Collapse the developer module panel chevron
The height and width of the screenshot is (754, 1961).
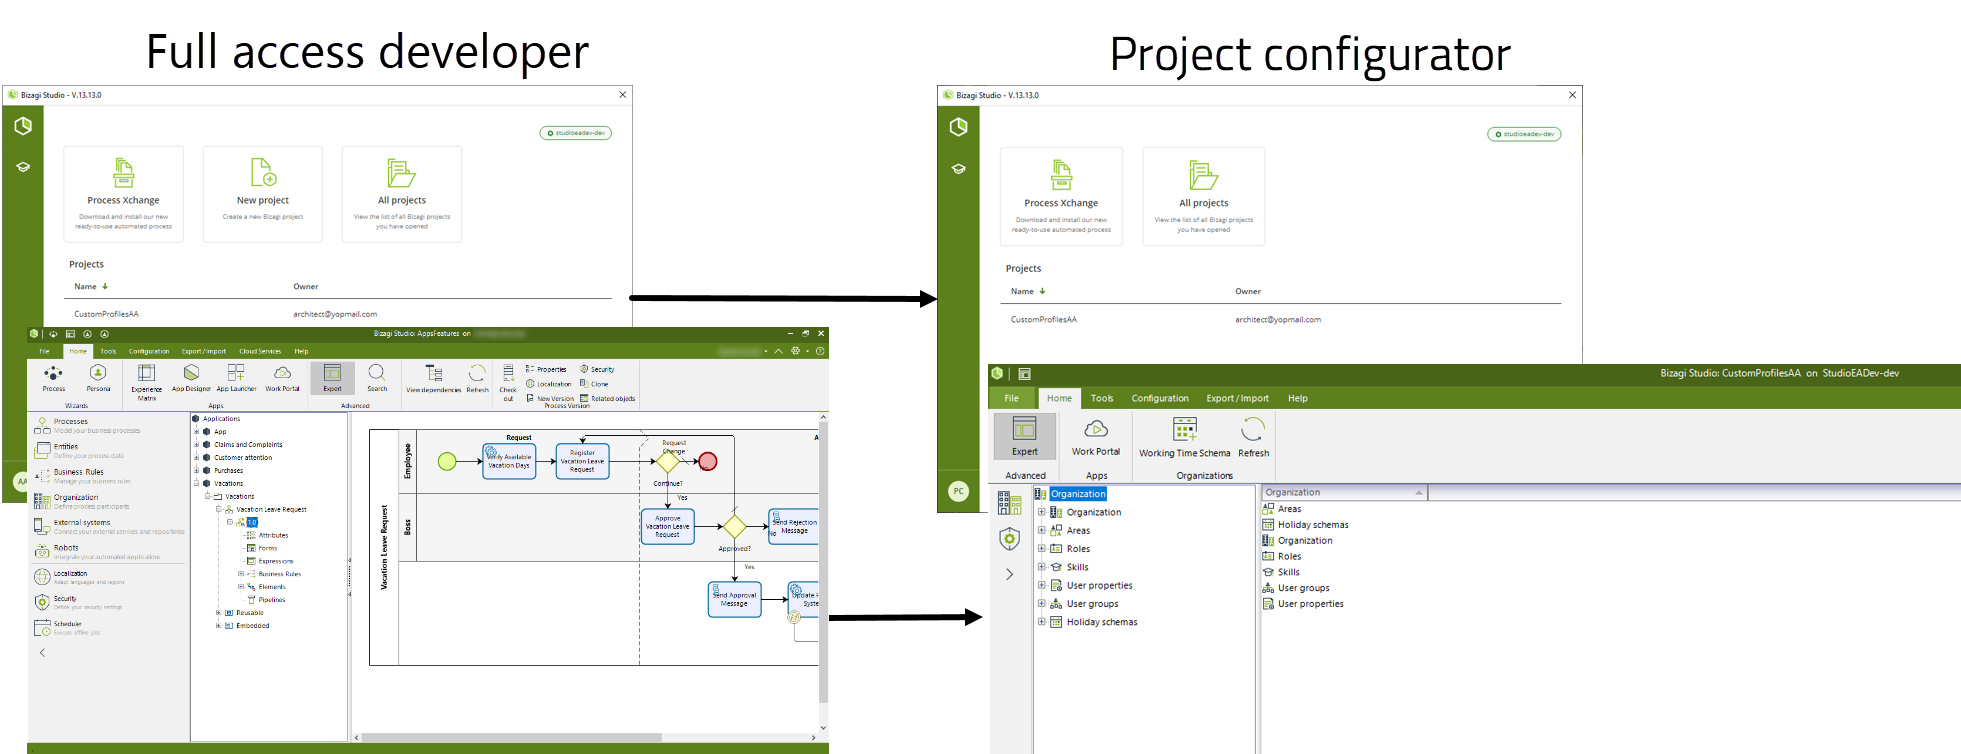pos(42,652)
